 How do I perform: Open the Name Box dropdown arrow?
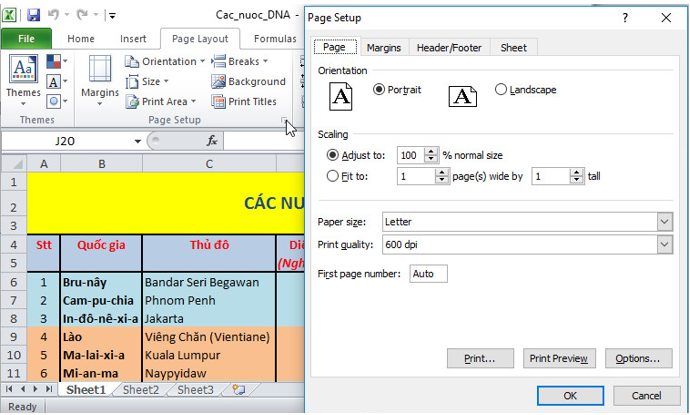(138, 141)
